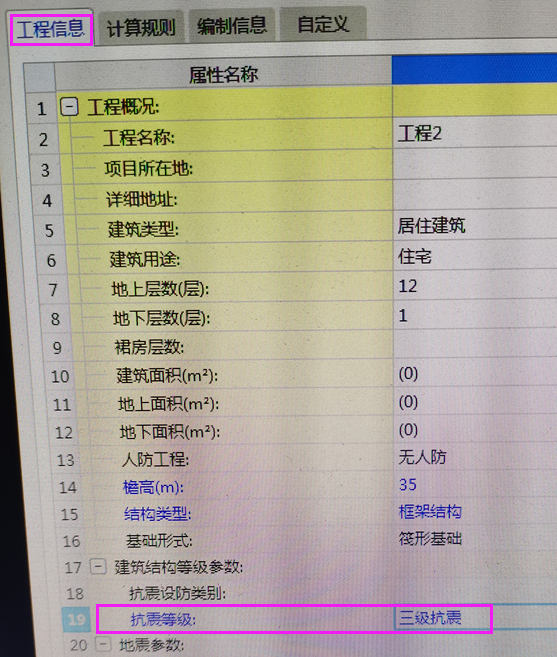Click the empty 详细地址 value cell
Screen dimensions: 557x657
coord(474,195)
